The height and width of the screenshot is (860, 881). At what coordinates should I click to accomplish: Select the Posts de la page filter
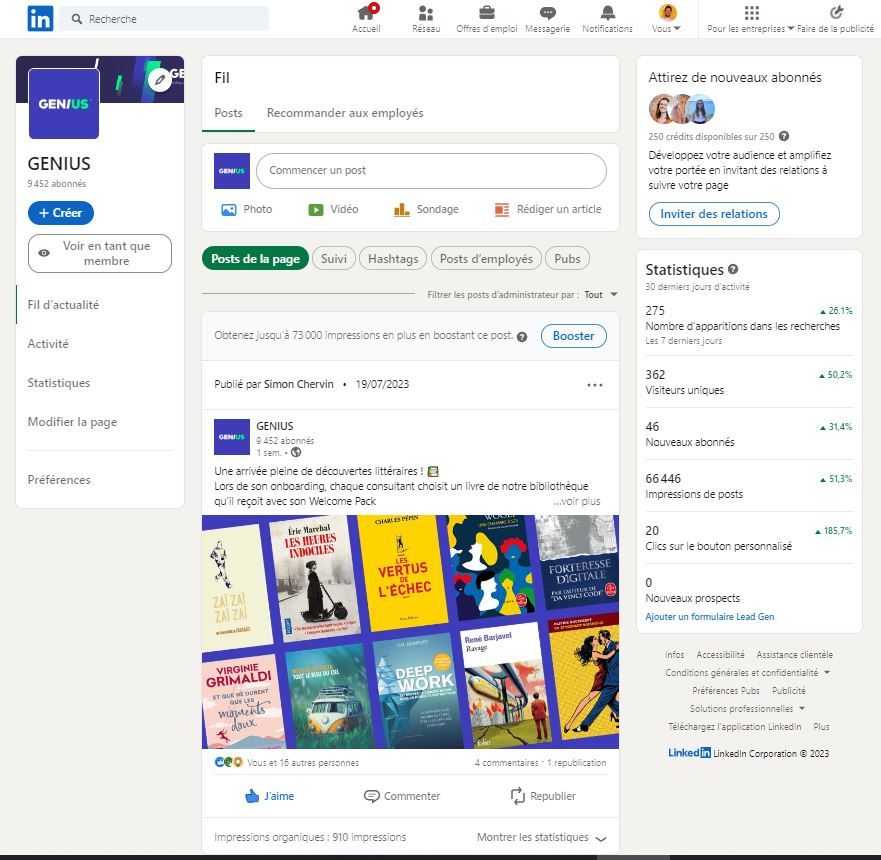tap(255, 258)
